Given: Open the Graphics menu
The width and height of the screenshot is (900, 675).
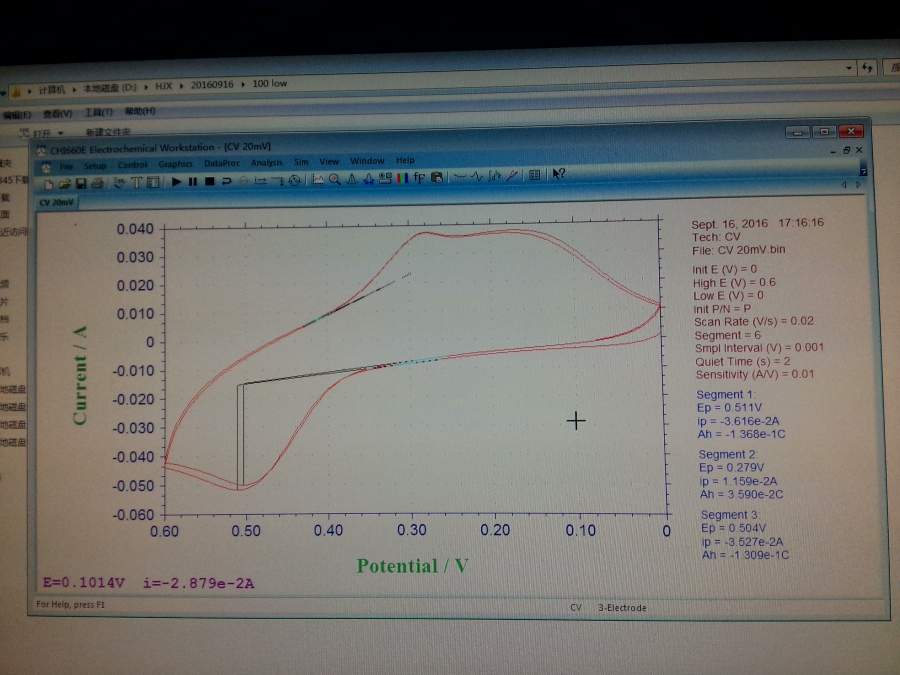Looking at the screenshot, I should click(175, 164).
